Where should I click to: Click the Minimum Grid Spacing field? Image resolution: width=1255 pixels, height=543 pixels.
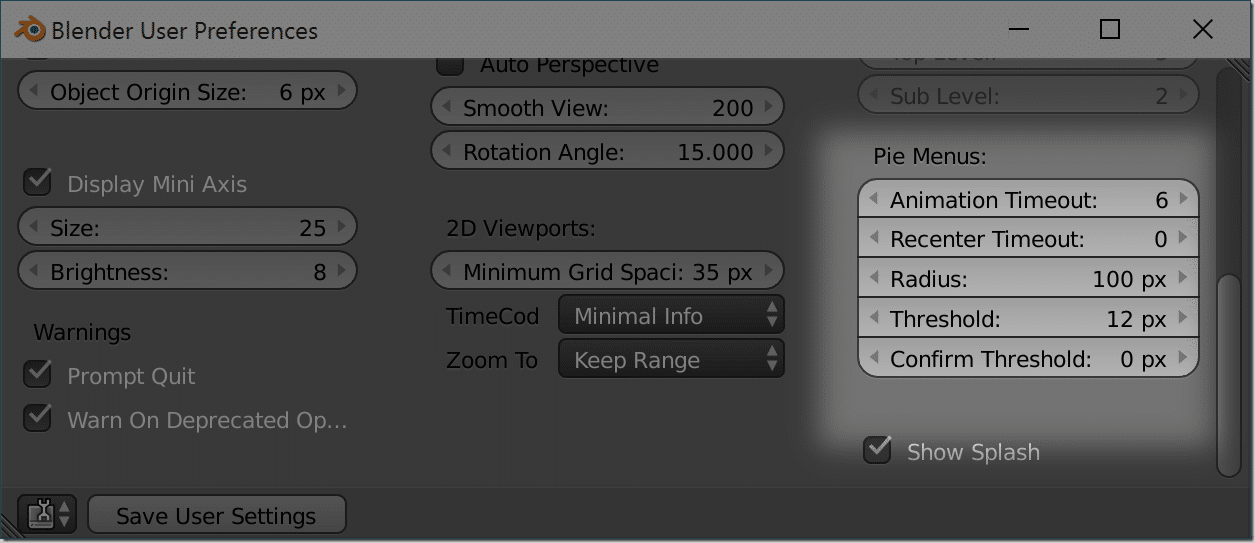607,271
